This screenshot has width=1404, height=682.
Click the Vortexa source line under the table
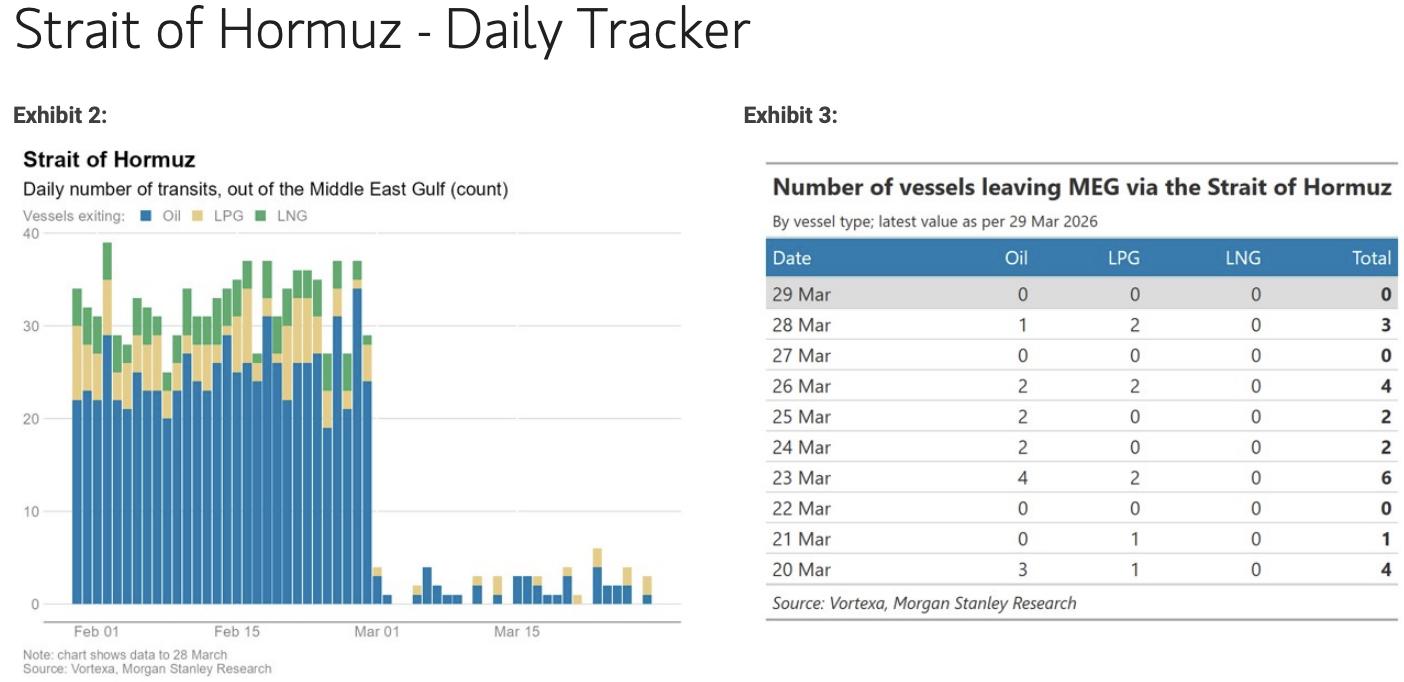(924, 603)
